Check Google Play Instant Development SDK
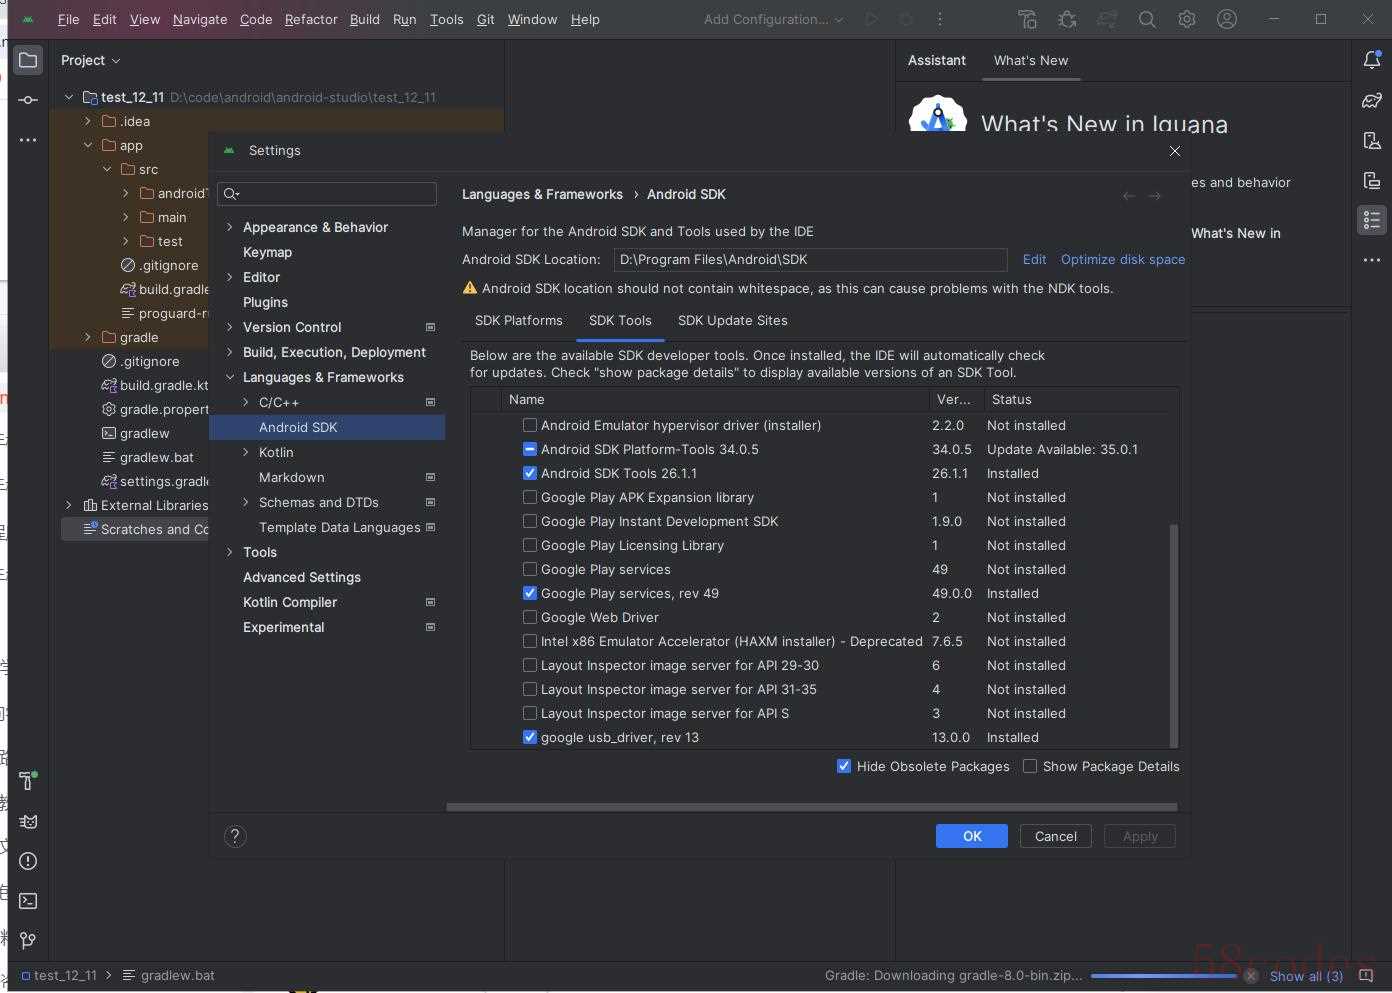1392x993 pixels. tap(530, 521)
